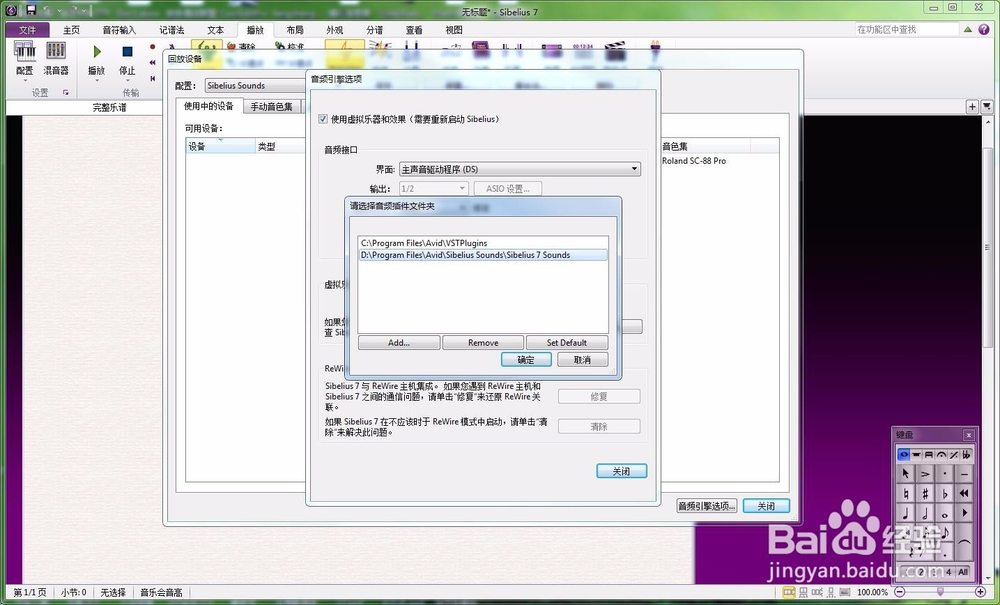
Task: Select the highlighted spreads view status icon
Action: (788, 592)
